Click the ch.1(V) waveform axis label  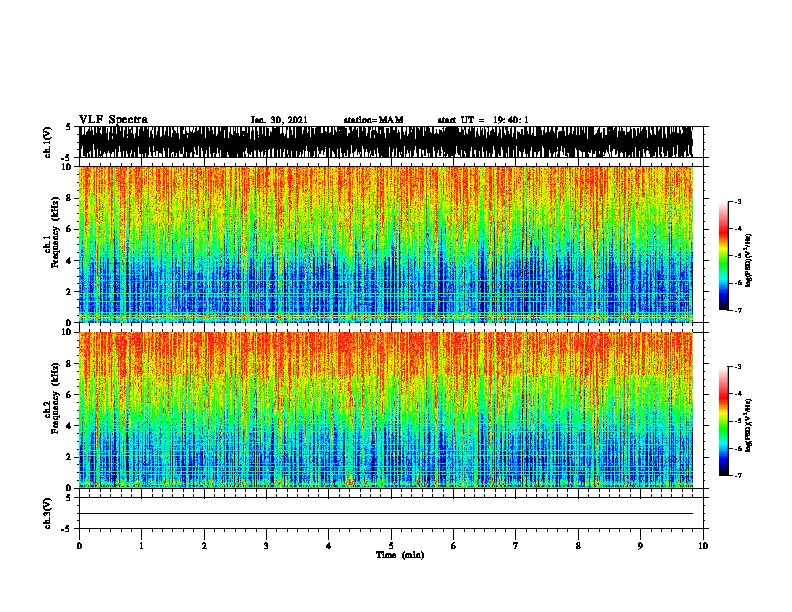(48, 142)
